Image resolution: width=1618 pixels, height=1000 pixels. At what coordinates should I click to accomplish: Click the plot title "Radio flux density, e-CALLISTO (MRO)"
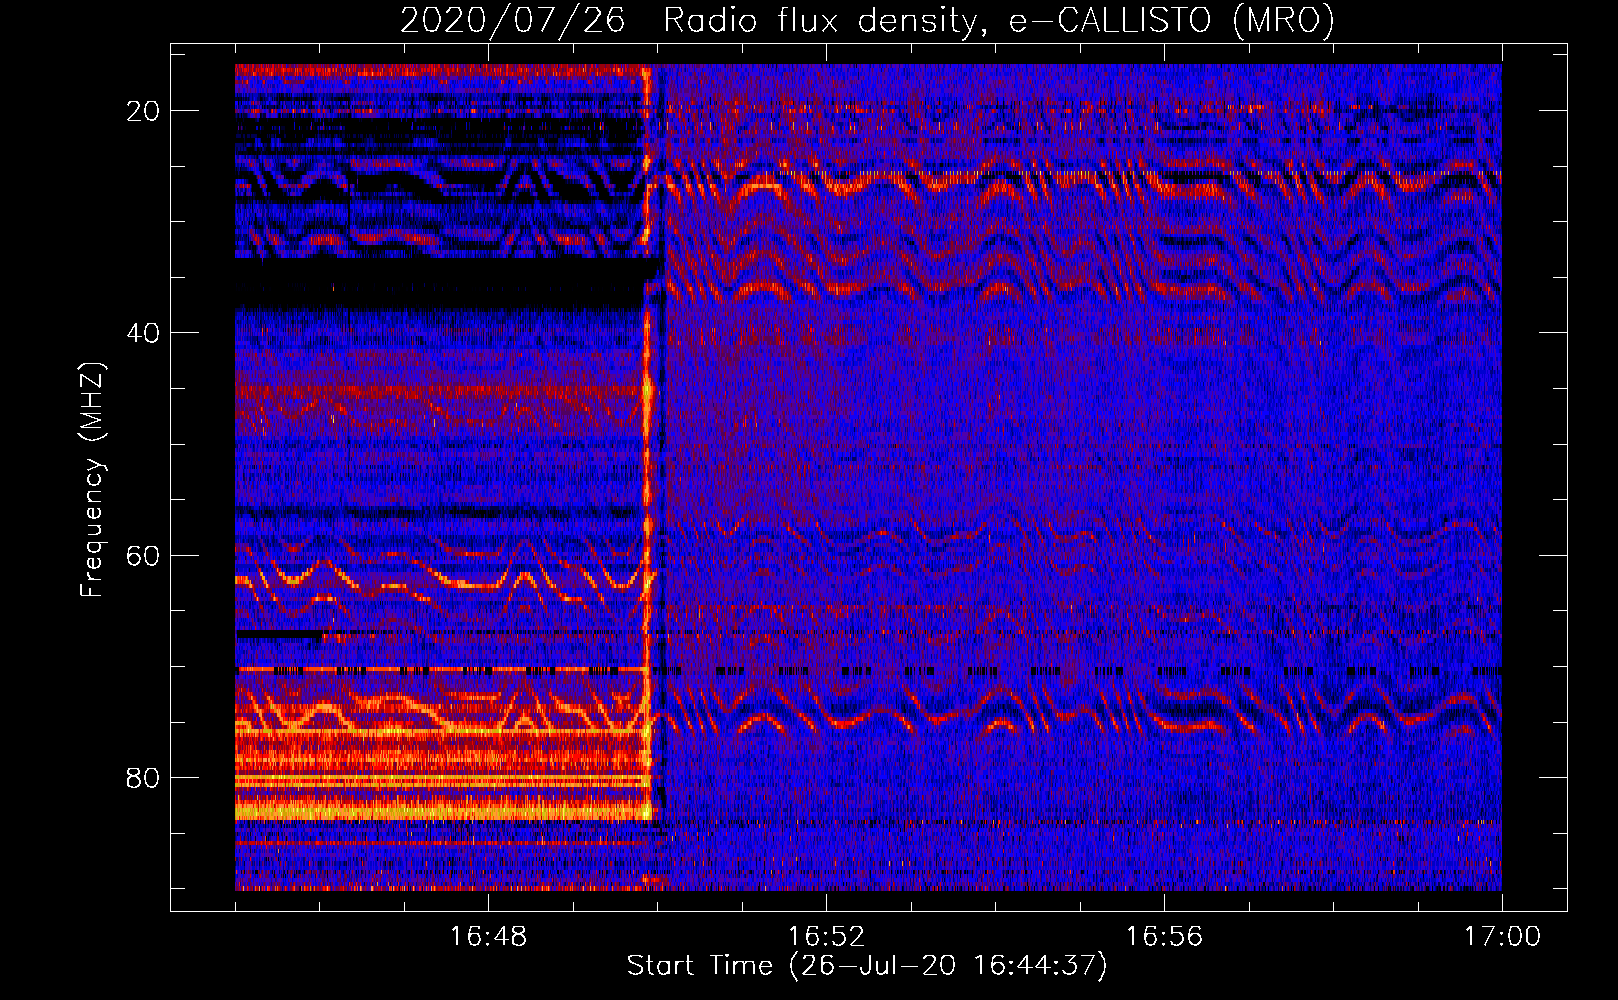tap(999, 20)
